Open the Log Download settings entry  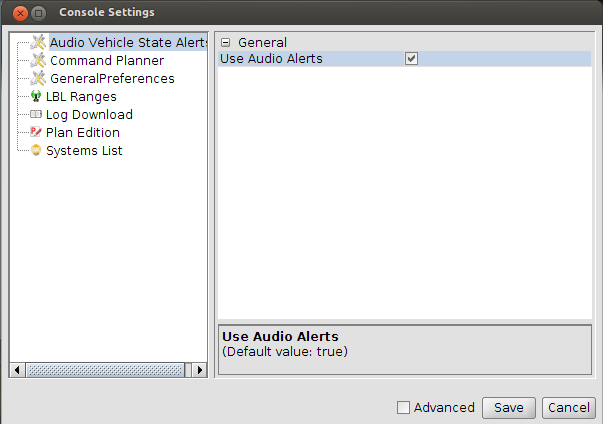(x=89, y=115)
